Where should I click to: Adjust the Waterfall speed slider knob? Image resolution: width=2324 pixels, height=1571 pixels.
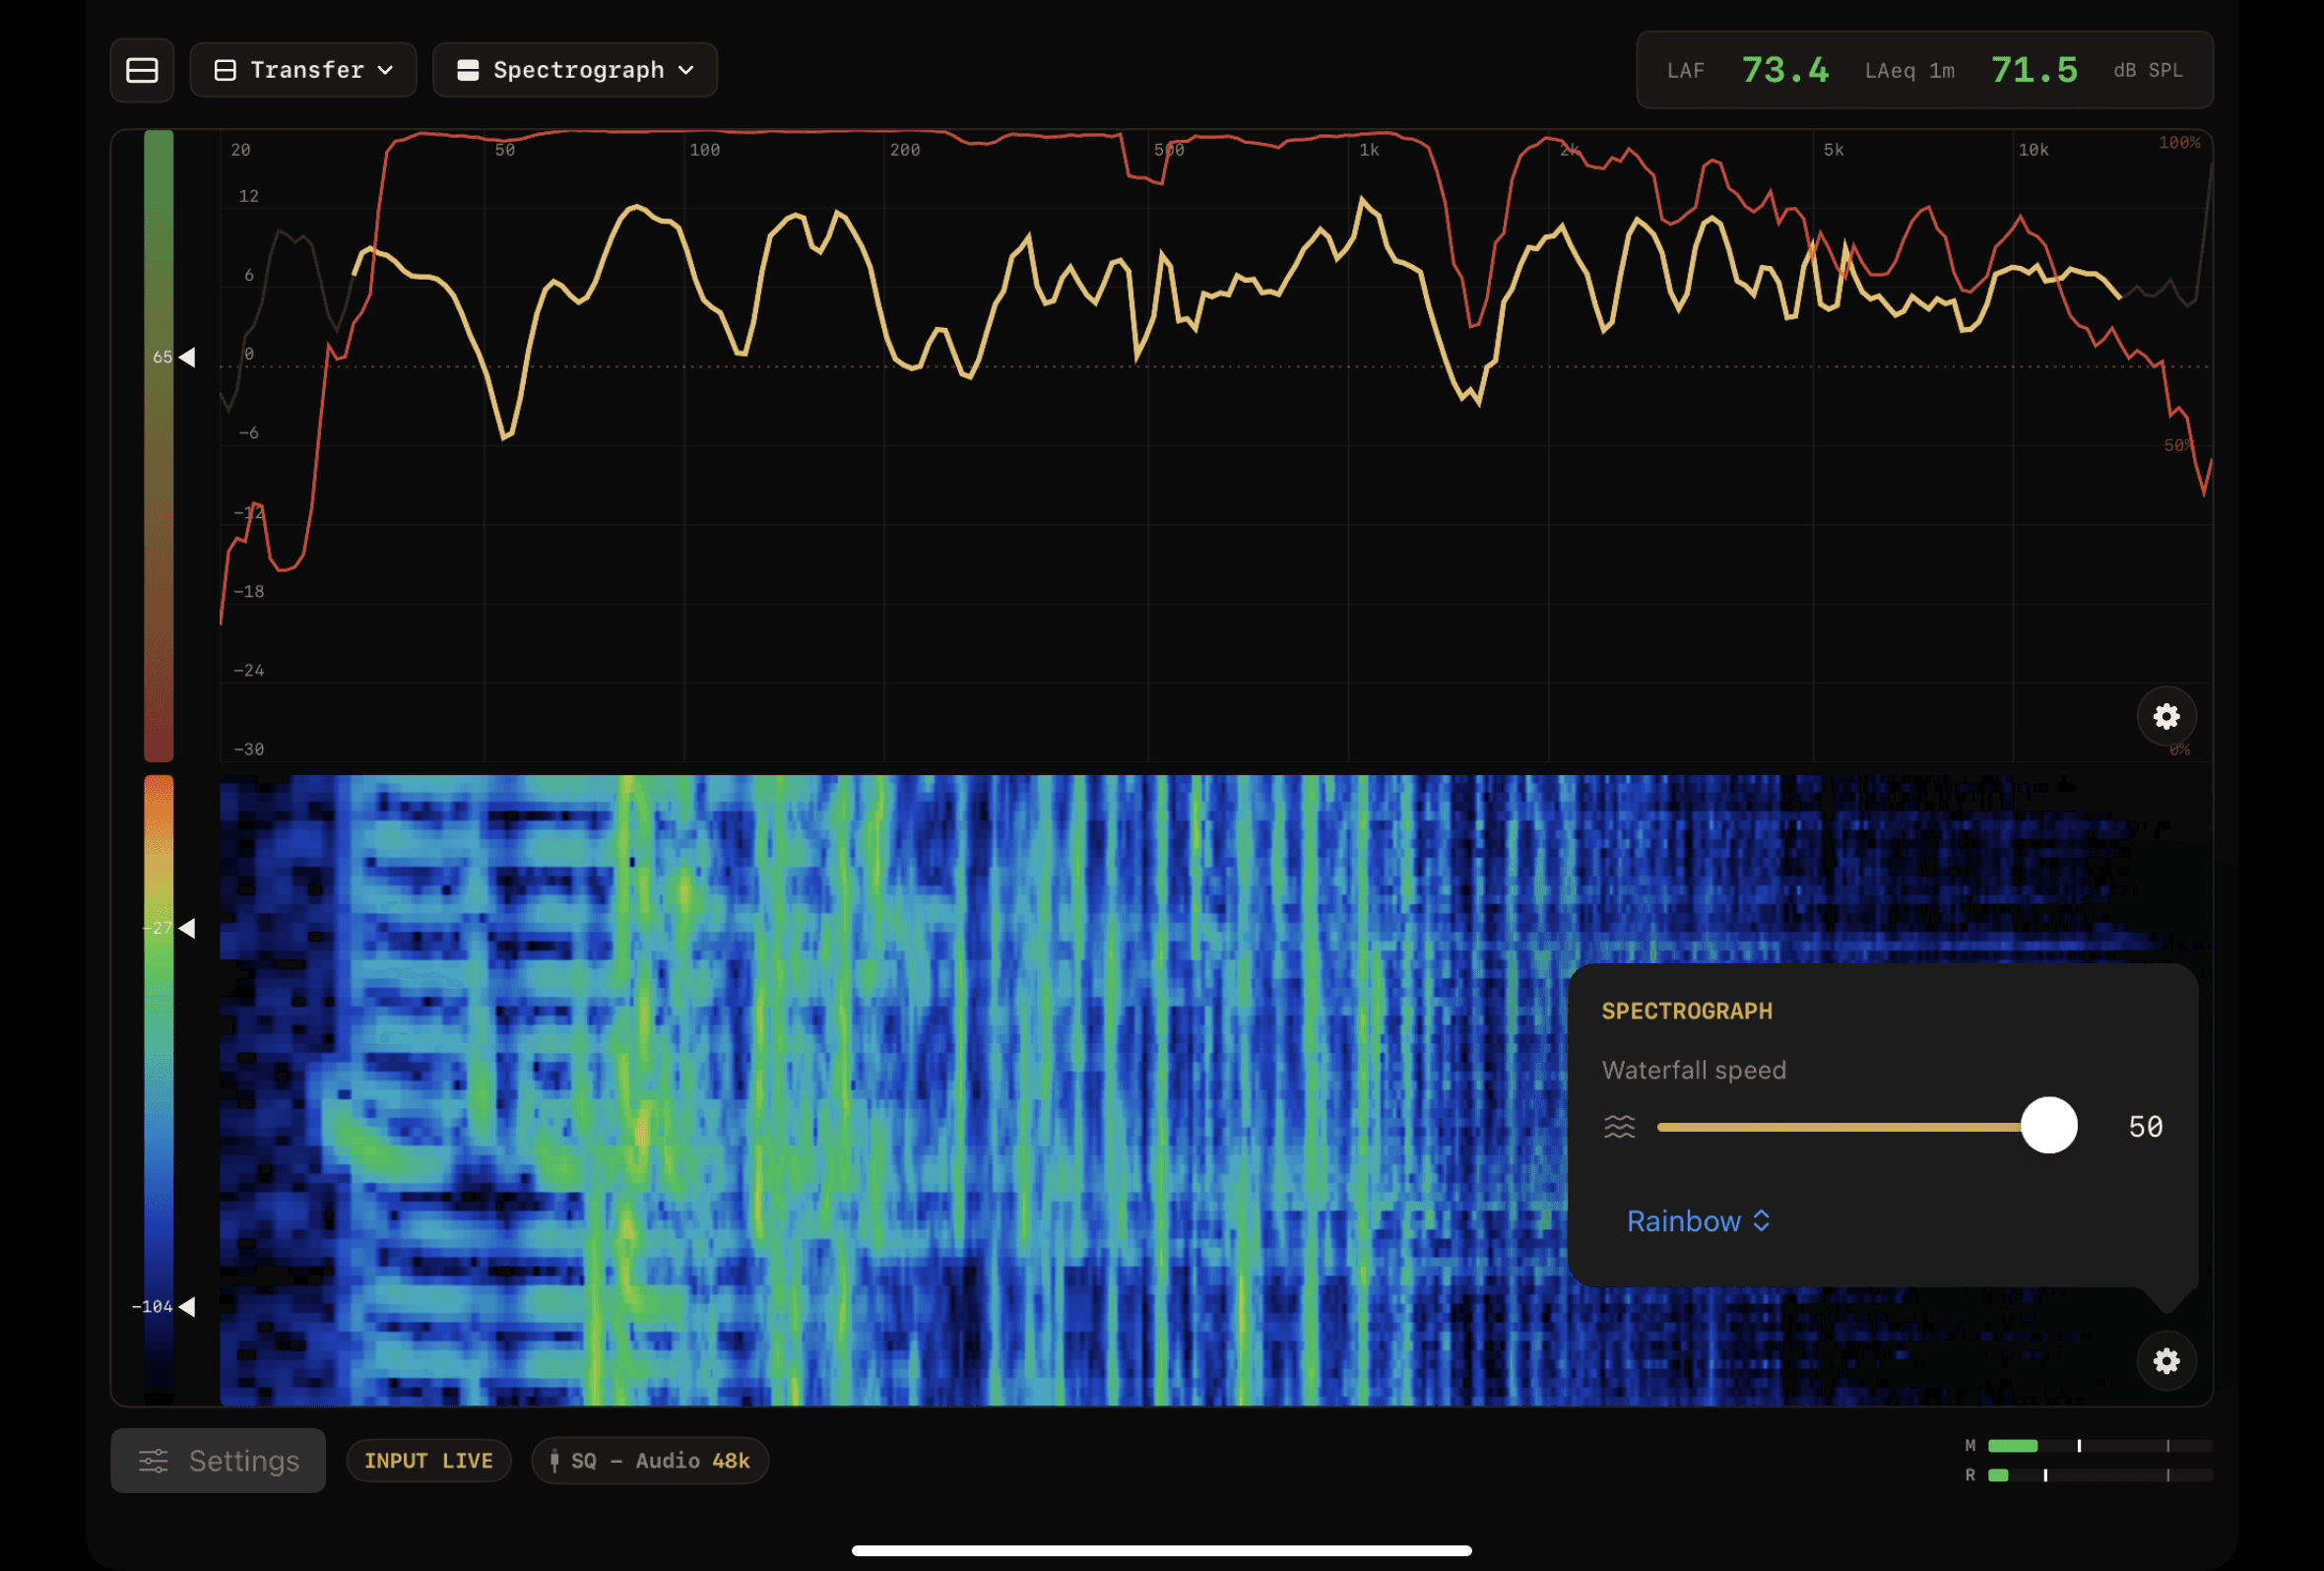point(2049,1126)
